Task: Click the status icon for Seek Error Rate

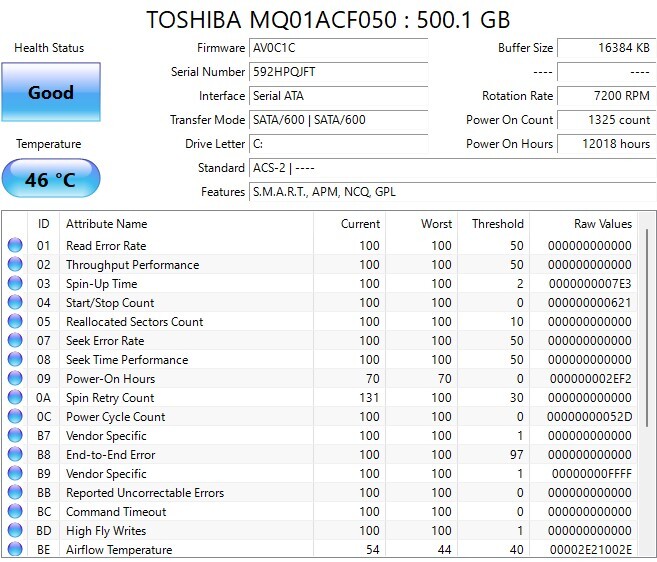Action: click(x=15, y=340)
